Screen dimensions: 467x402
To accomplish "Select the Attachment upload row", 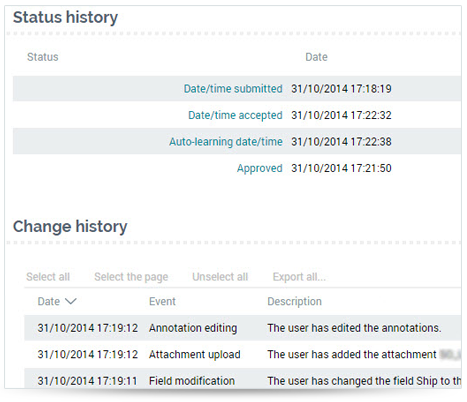I will [x=243, y=354].
